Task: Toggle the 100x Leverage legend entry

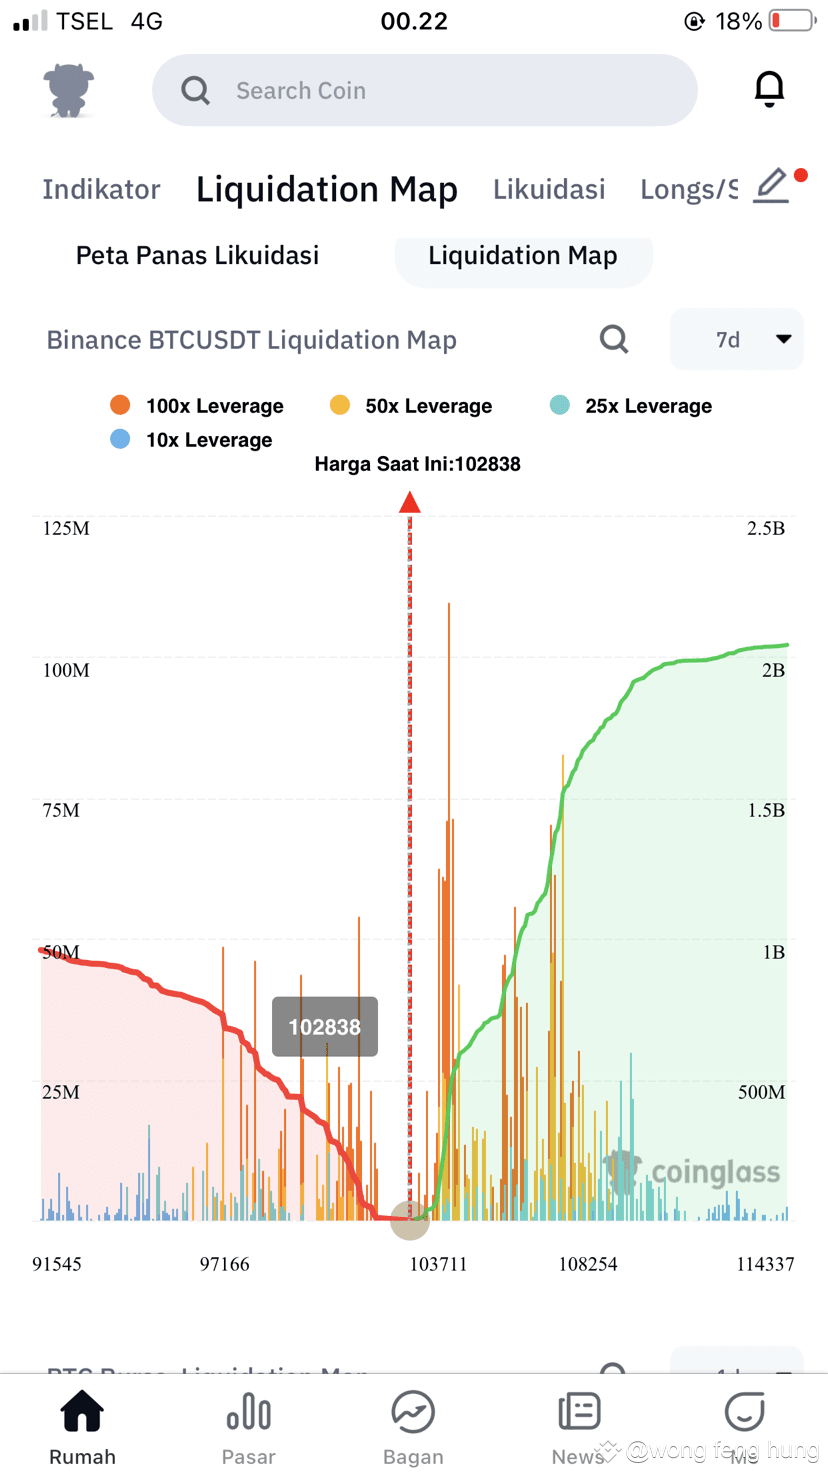Action: coord(197,405)
